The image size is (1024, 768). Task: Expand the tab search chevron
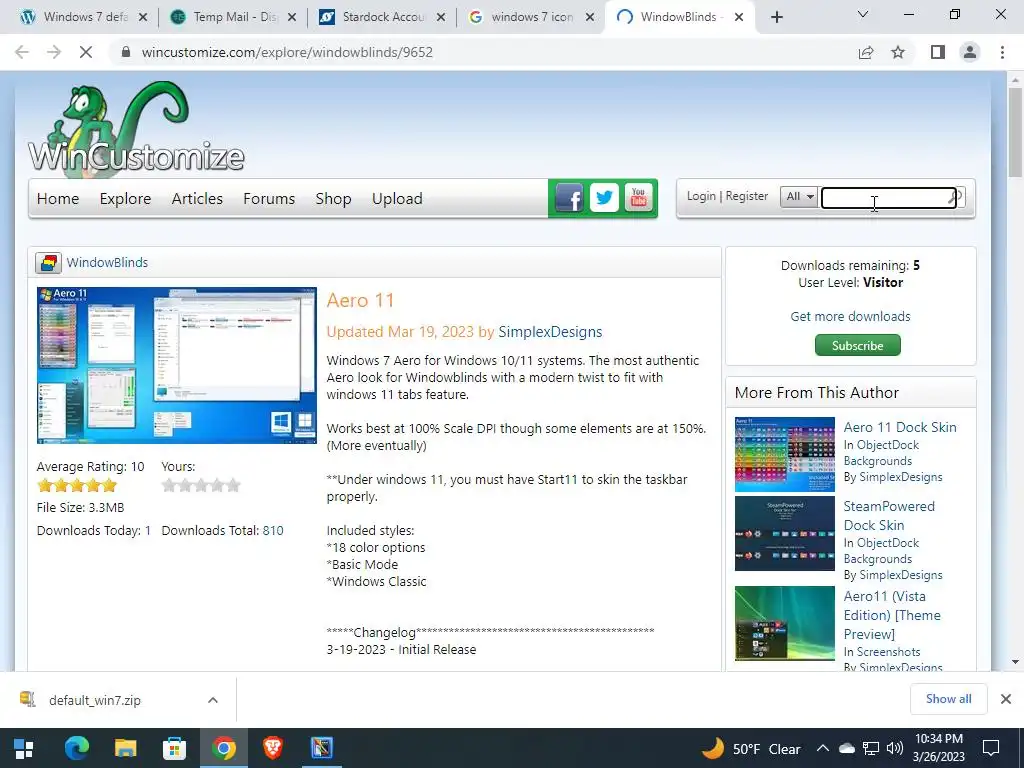click(x=862, y=14)
